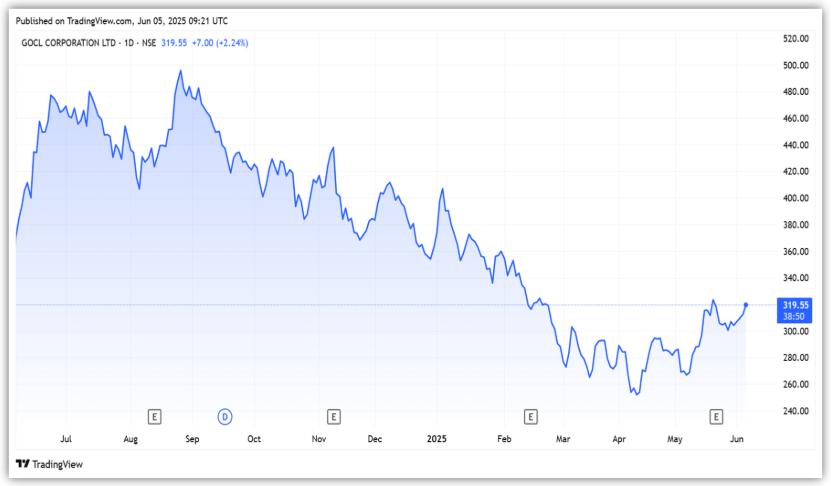Select the earnings E marker near February

531,415
